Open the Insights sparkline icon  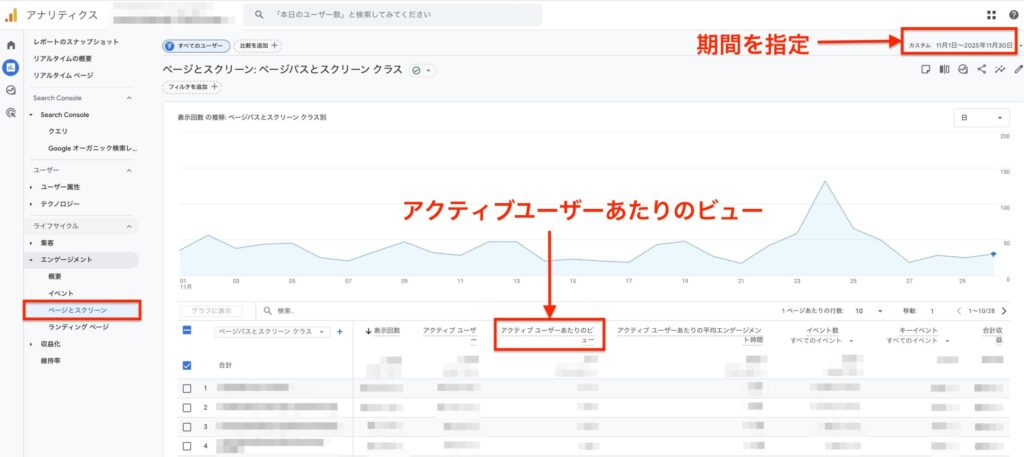click(x=1000, y=70)
